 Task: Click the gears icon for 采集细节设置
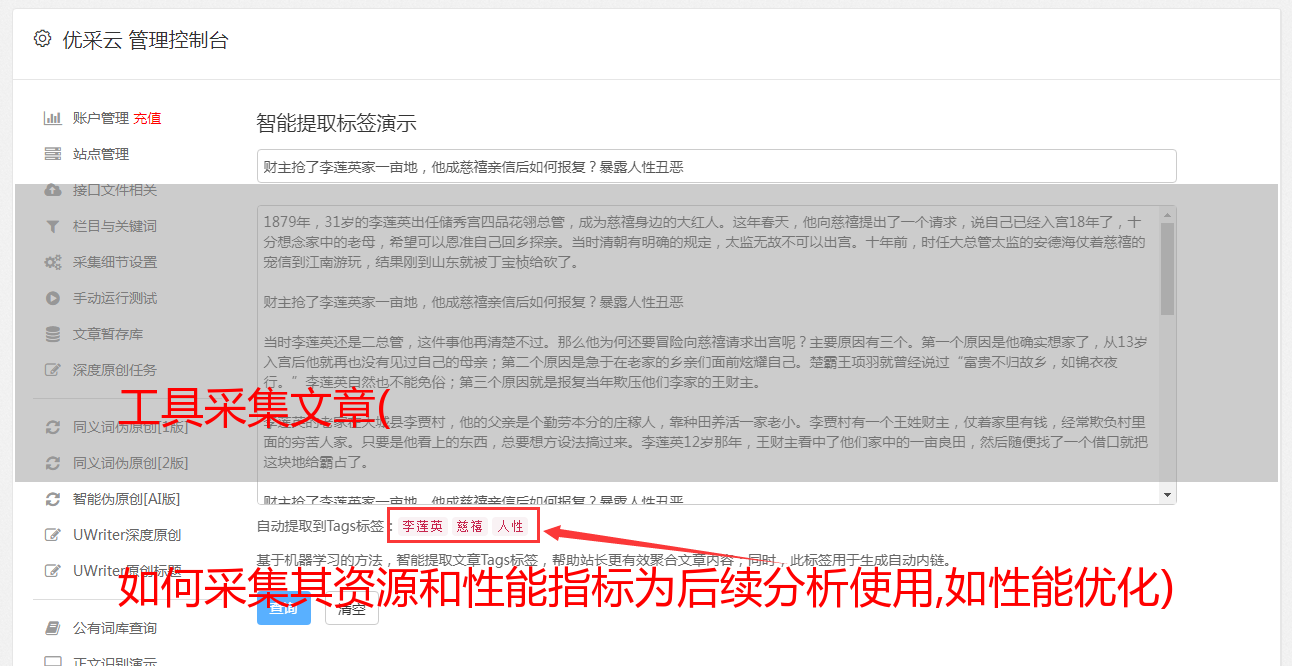(52, 262)
